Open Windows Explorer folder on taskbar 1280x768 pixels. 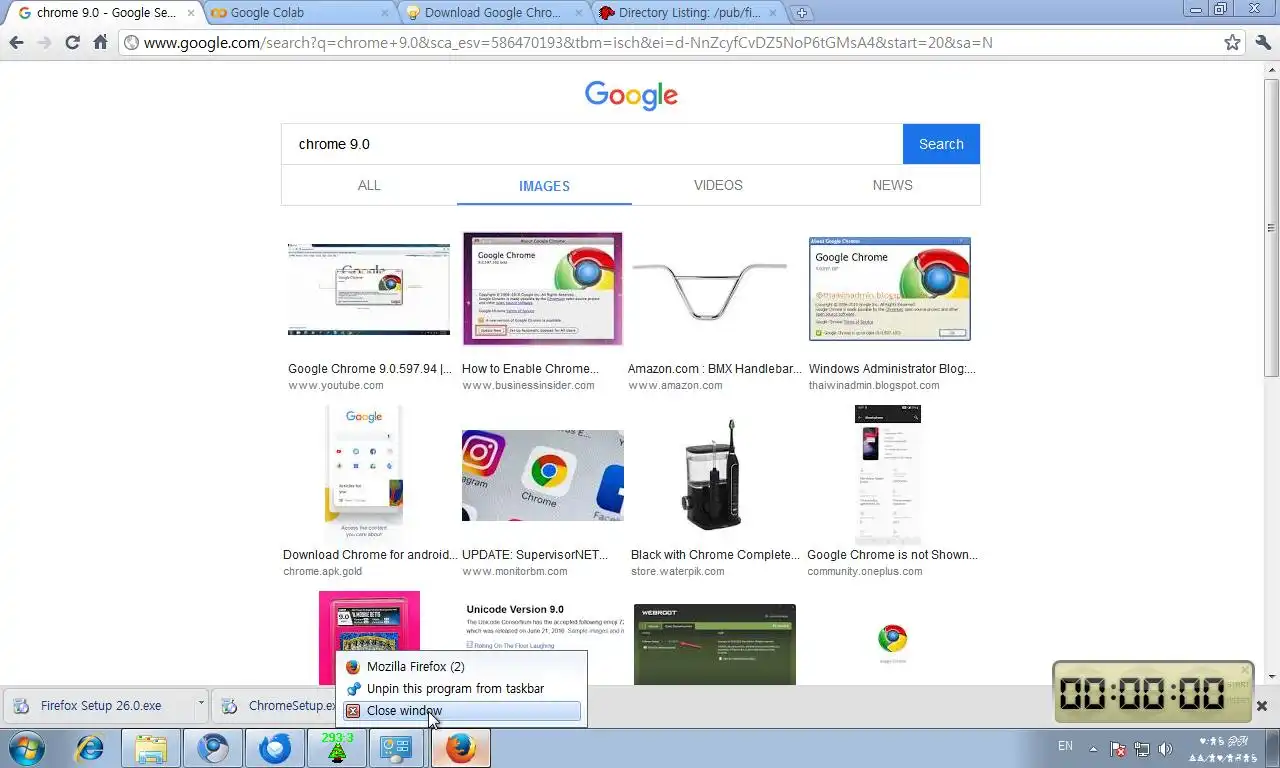(151, 747)
